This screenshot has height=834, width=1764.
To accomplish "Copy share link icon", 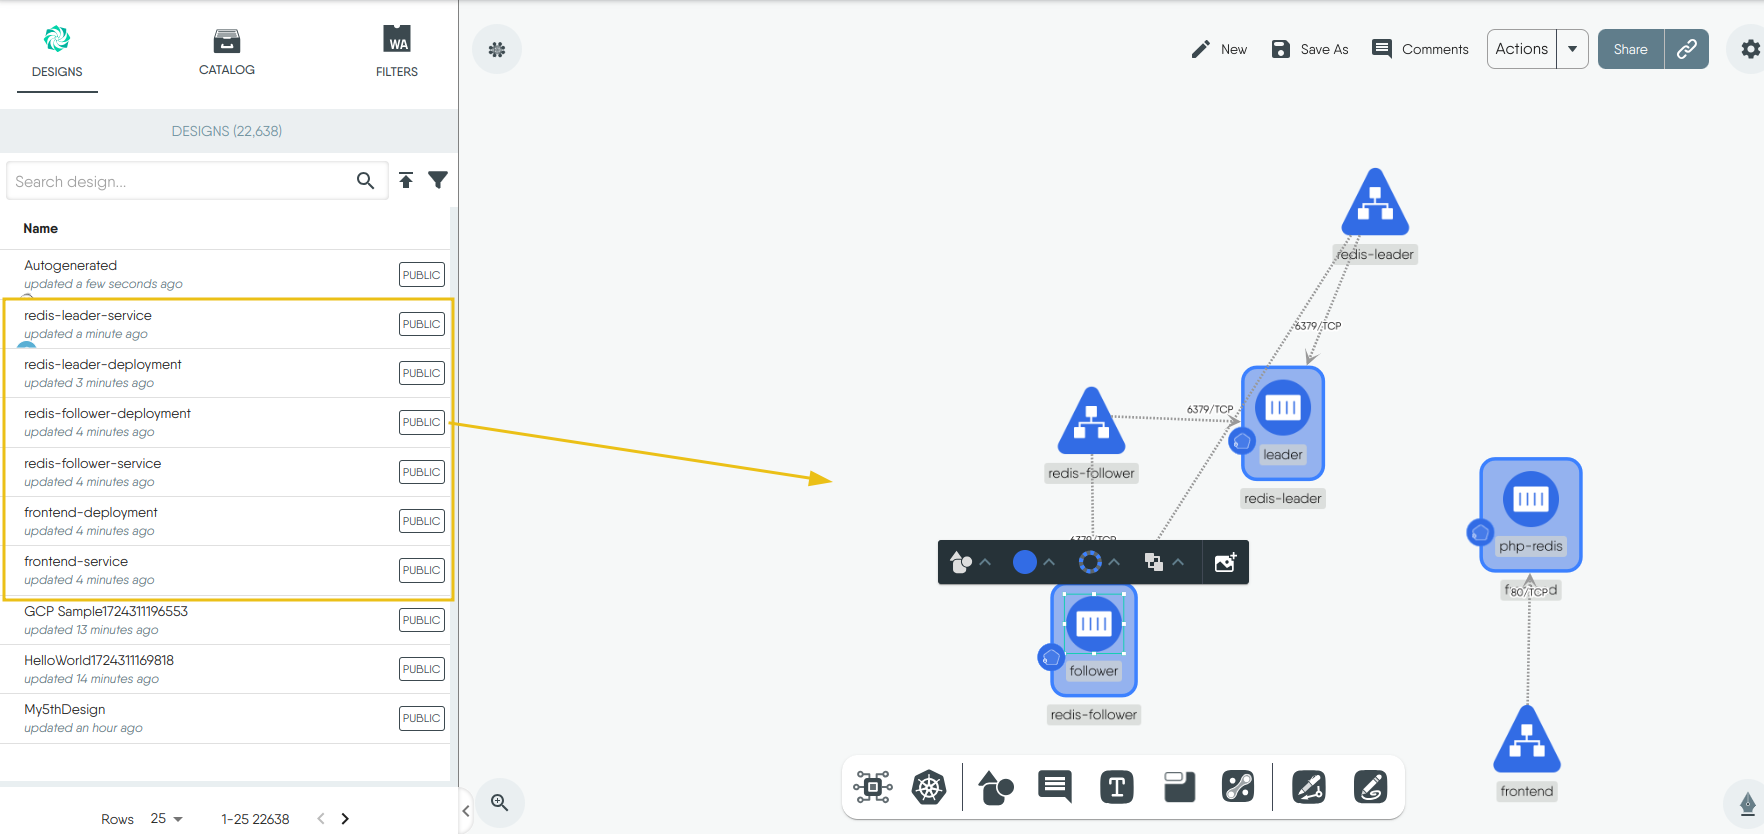I will [1687, 49].
